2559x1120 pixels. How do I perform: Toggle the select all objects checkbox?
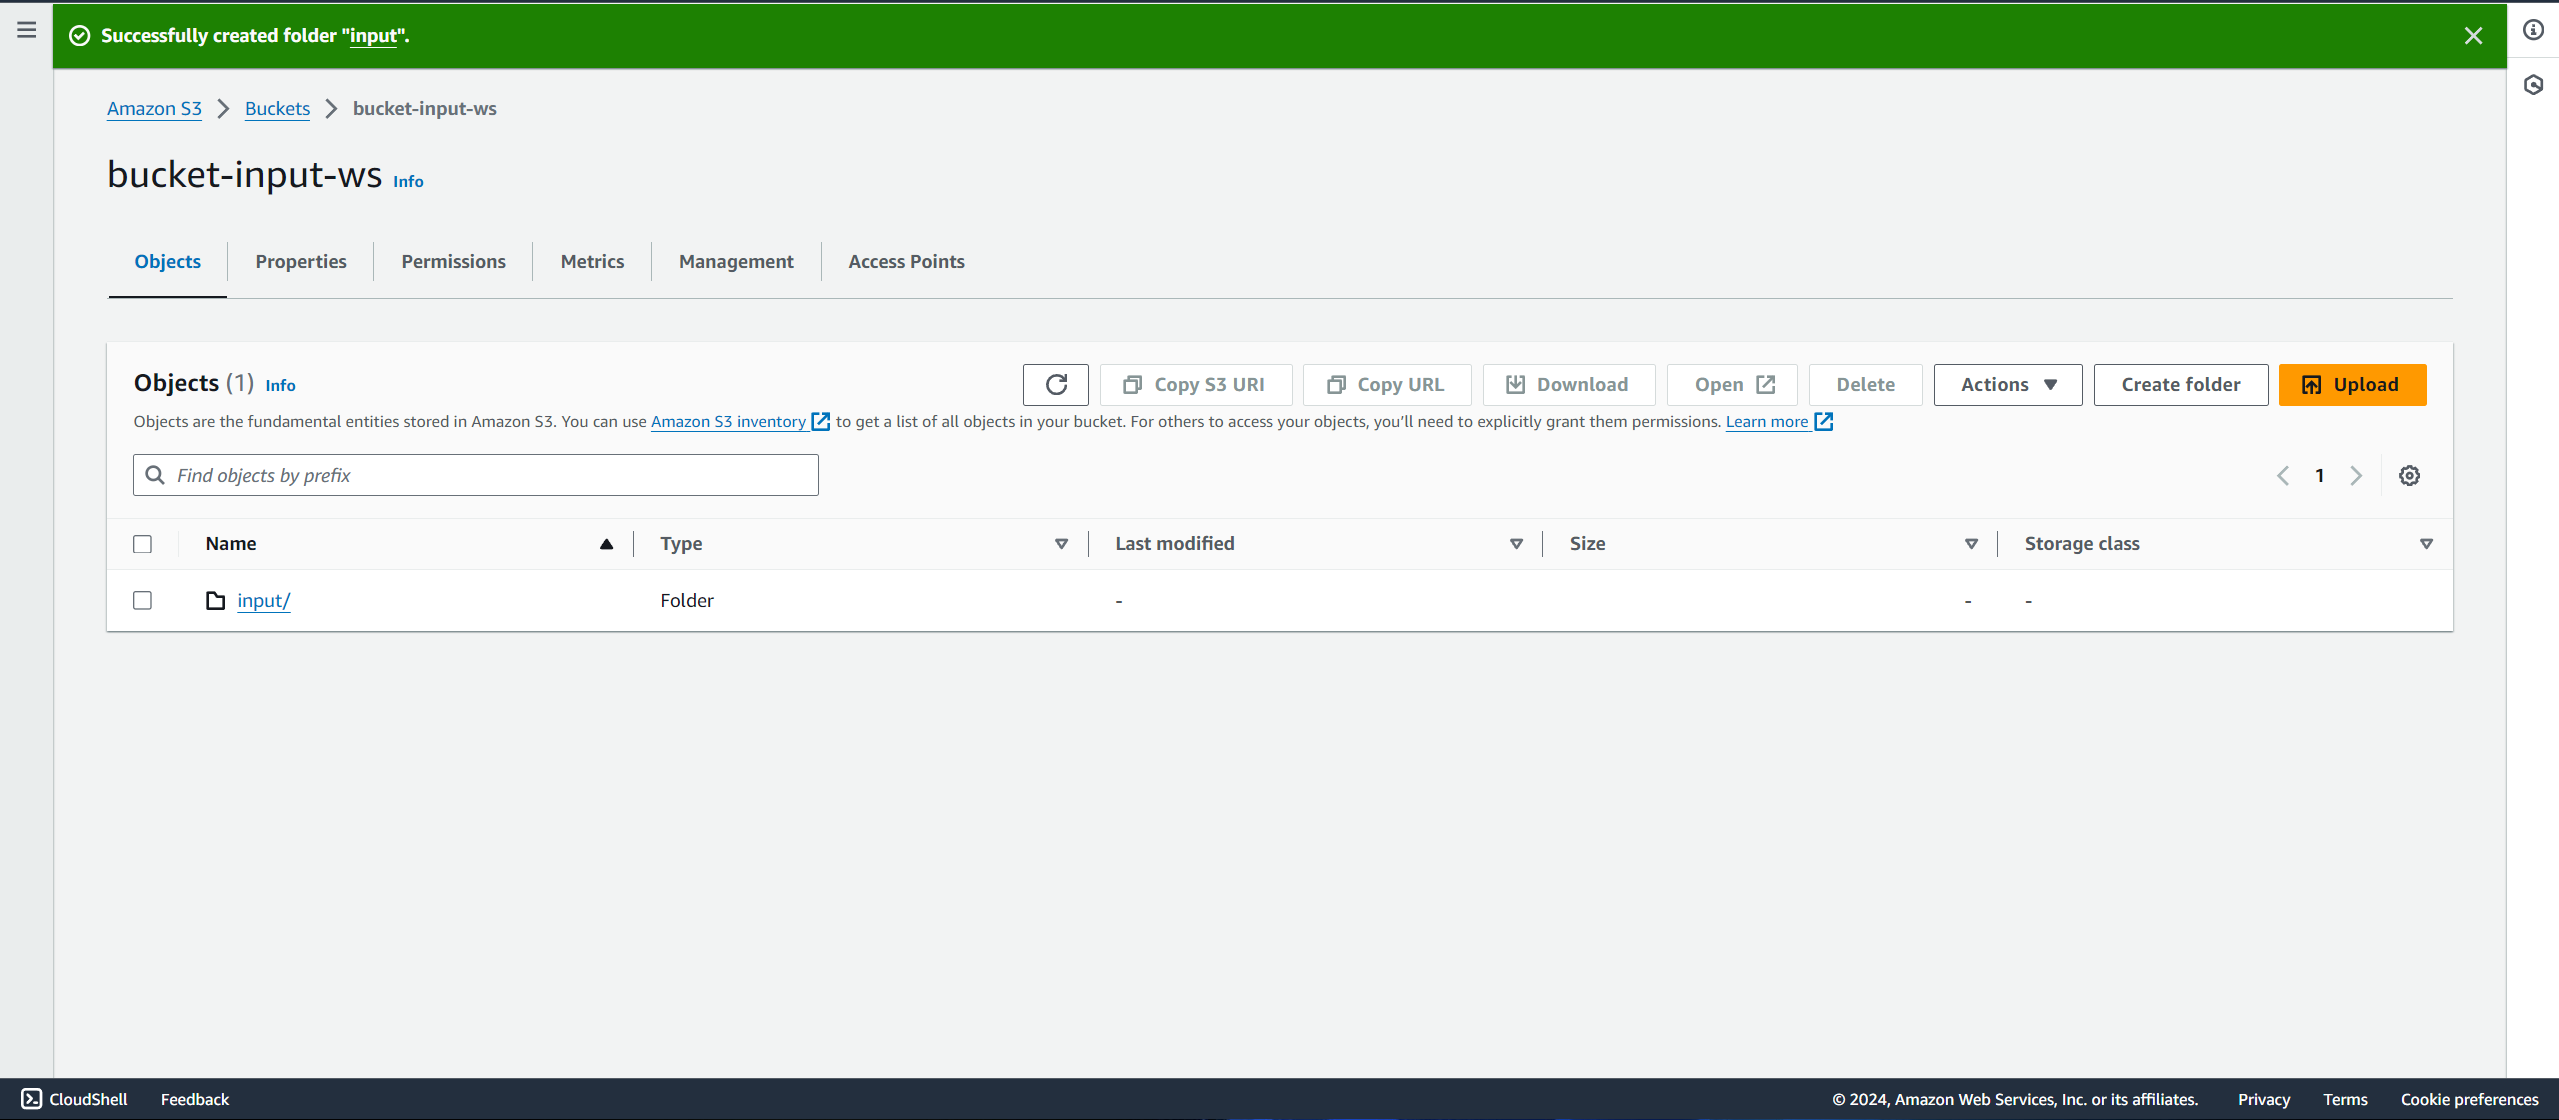142,544
